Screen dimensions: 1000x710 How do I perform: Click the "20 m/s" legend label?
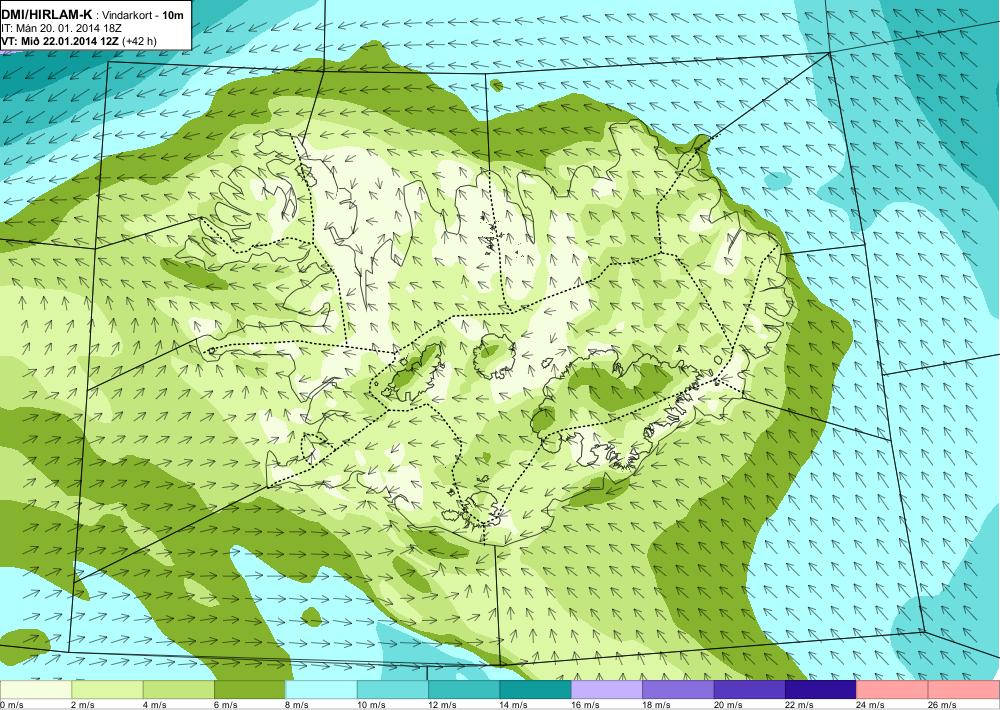(728, 705)
